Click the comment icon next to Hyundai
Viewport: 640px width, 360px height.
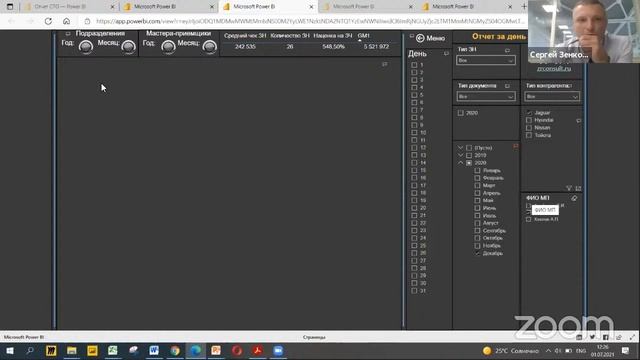pos(578,121)
